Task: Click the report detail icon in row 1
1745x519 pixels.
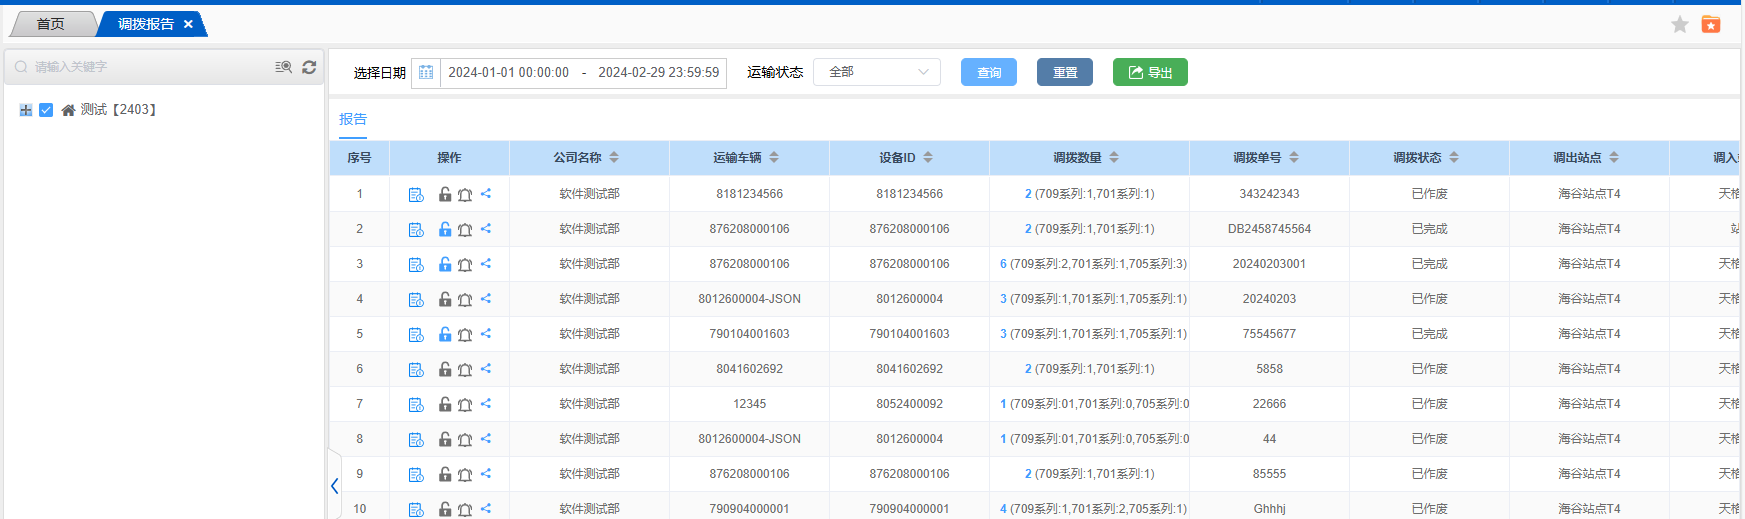Action: pyautogui.click(x=416, y=194)
